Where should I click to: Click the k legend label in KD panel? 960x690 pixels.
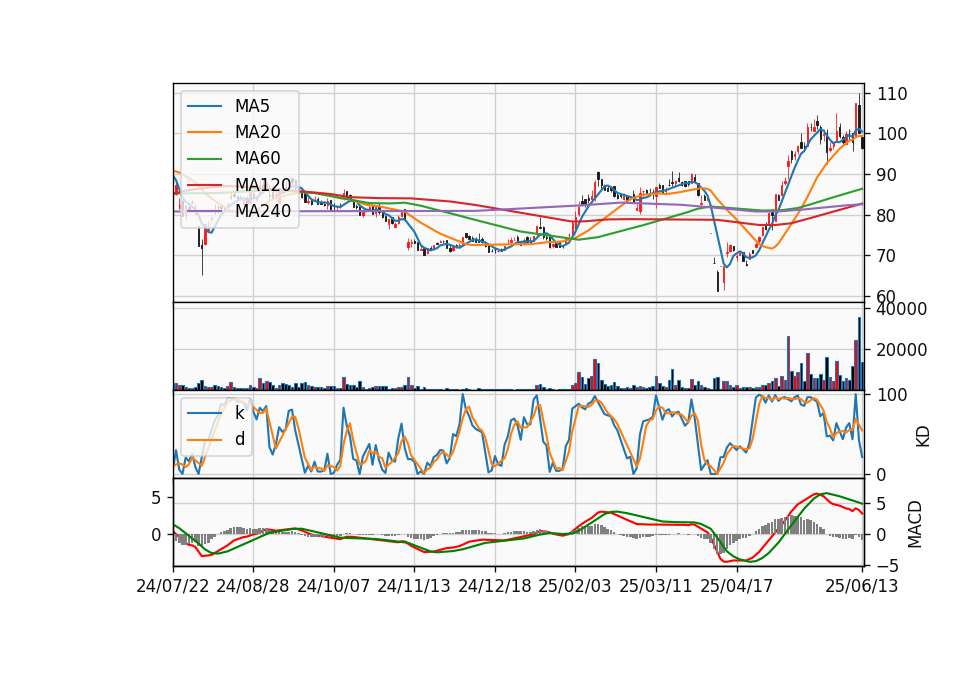point(239,413)
